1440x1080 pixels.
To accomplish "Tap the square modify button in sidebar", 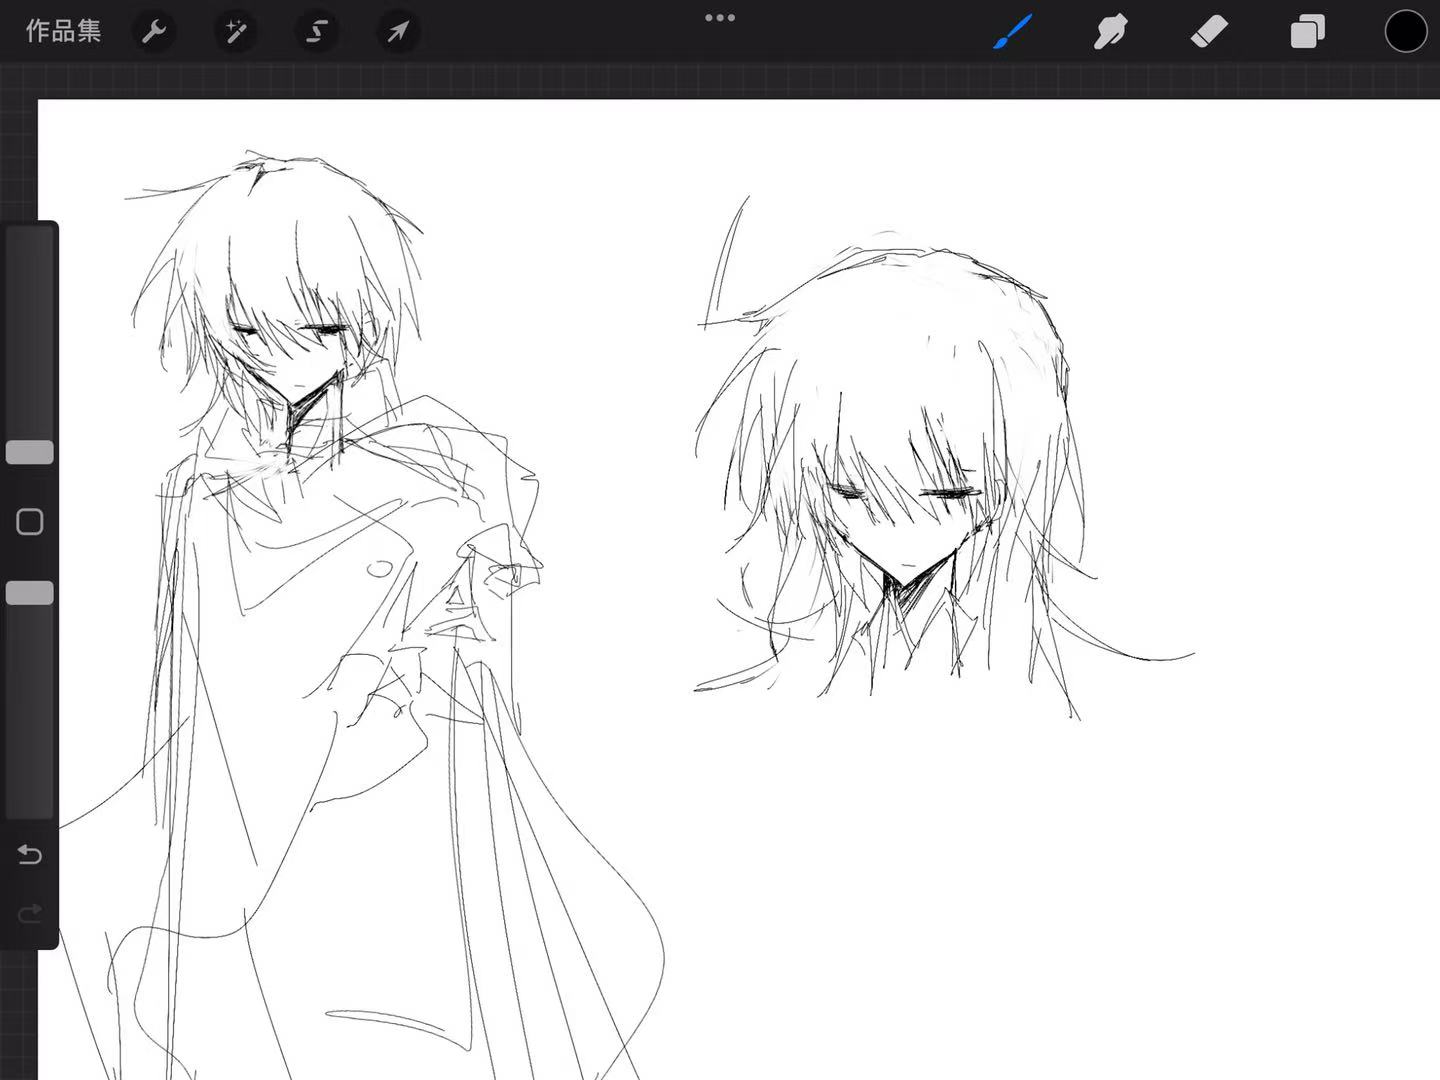I will tap(30, 522).
